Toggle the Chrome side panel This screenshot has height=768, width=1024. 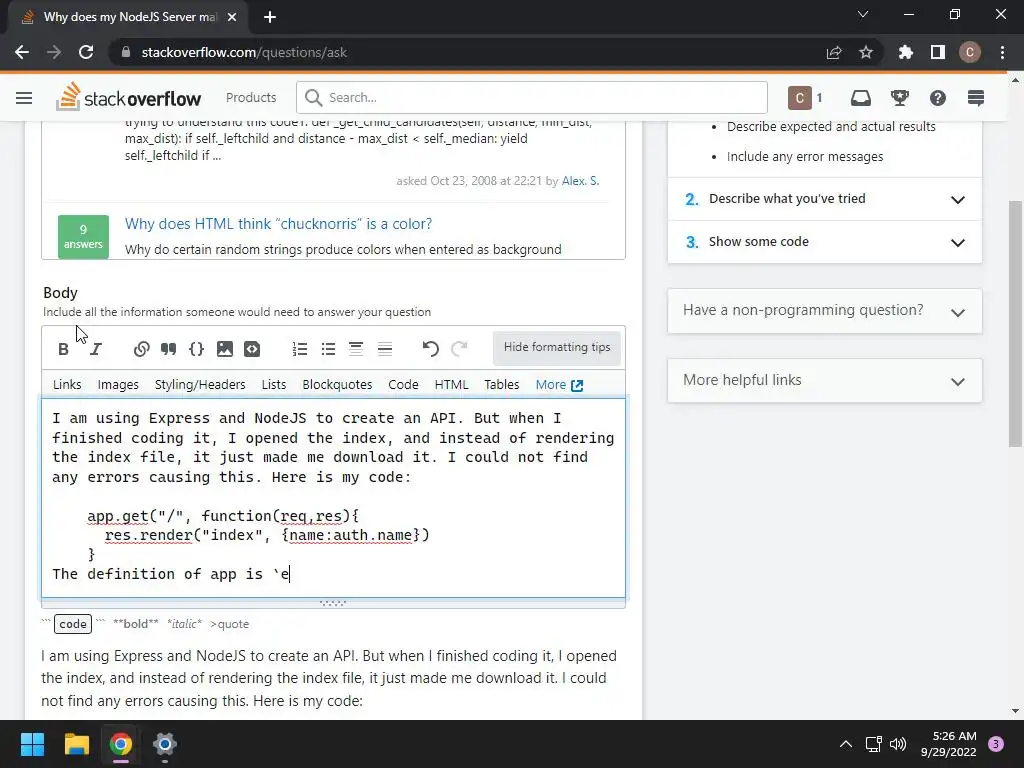[x=938, y=52]
